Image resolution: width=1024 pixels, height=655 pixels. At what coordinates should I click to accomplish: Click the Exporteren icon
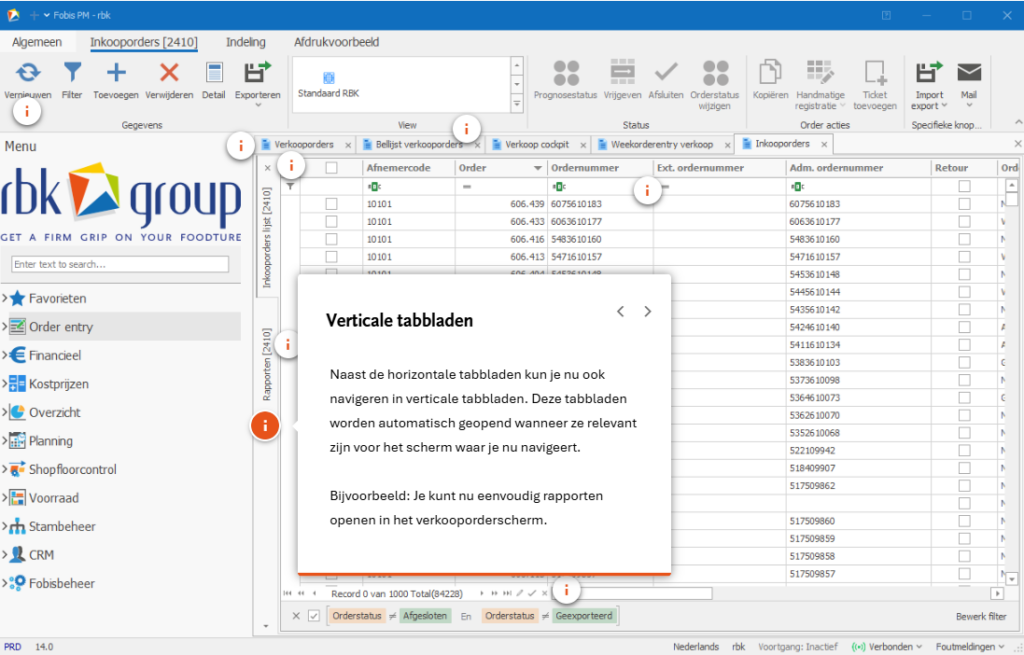coord(258,72)
